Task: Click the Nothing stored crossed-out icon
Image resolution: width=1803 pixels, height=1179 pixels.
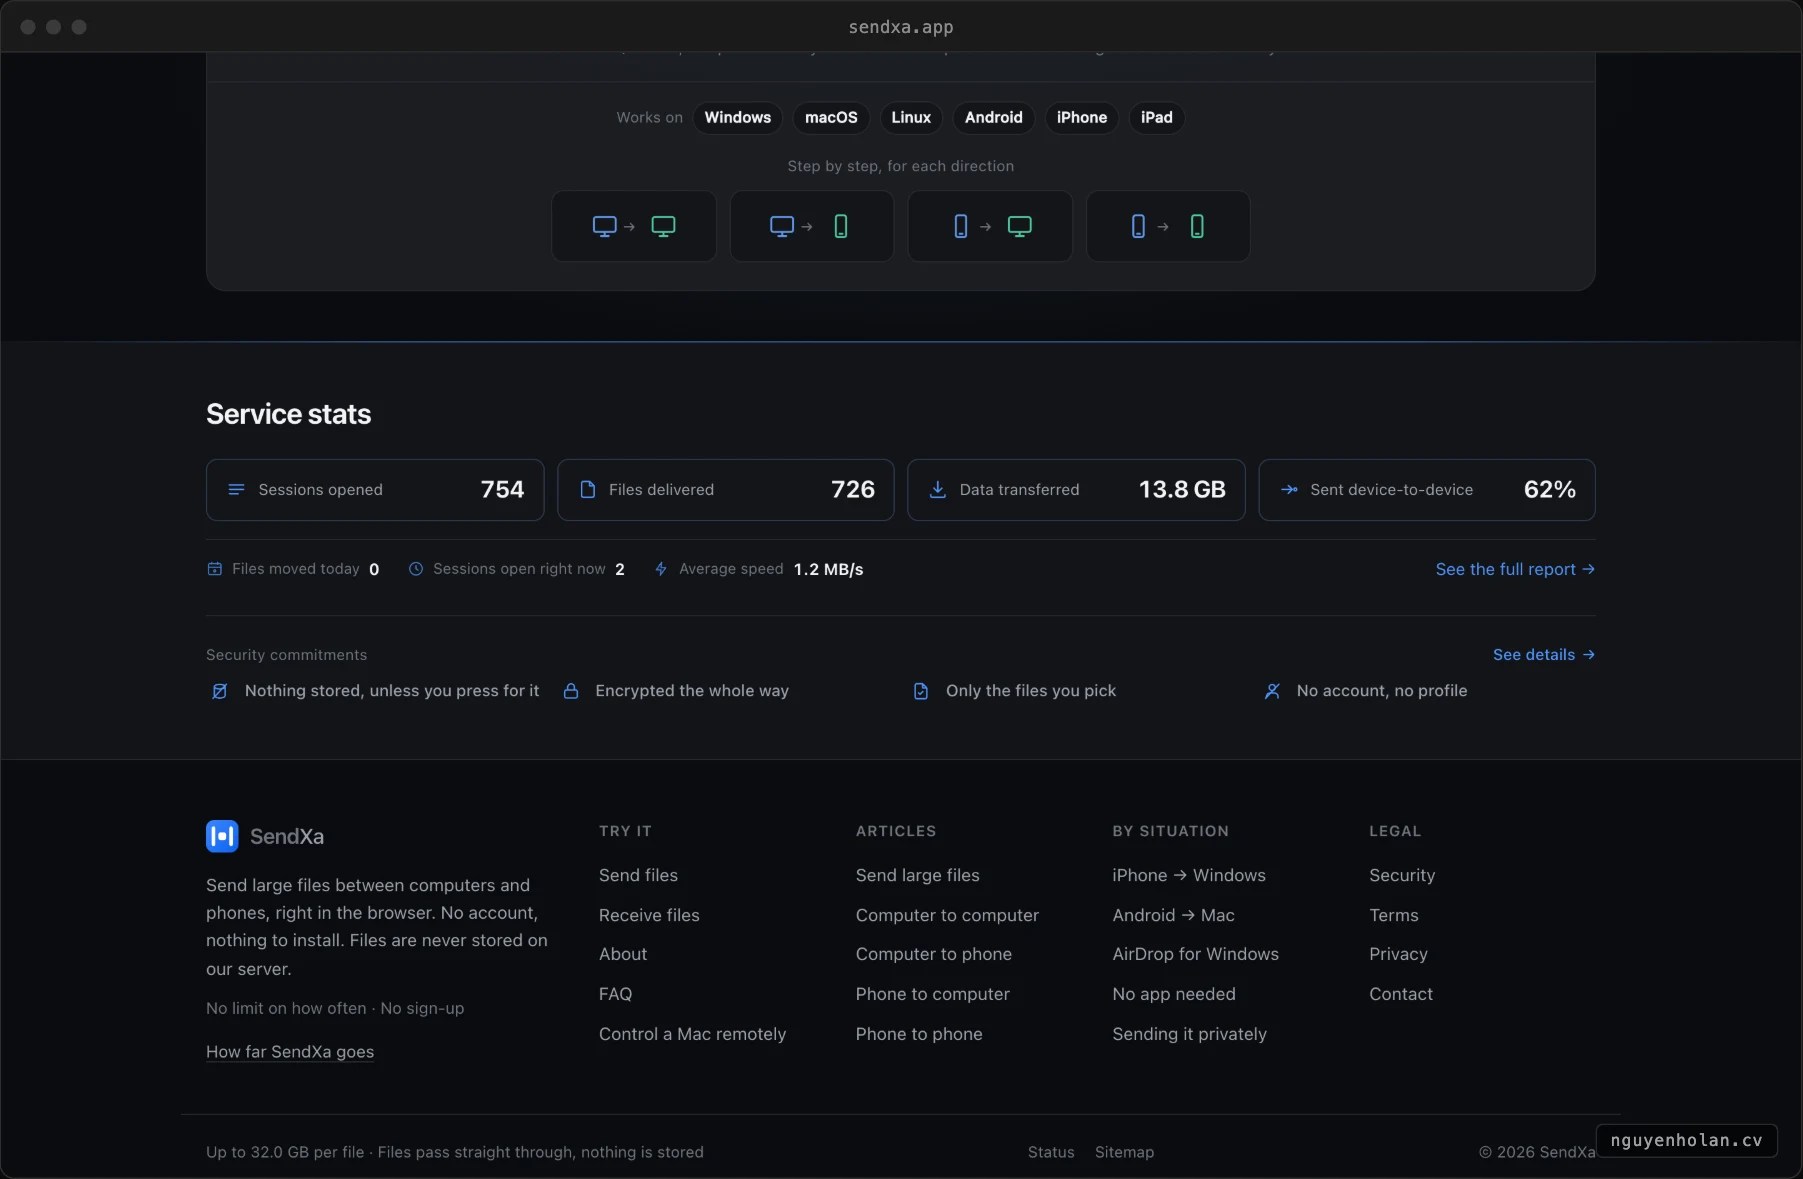Action: click(220, 691)
